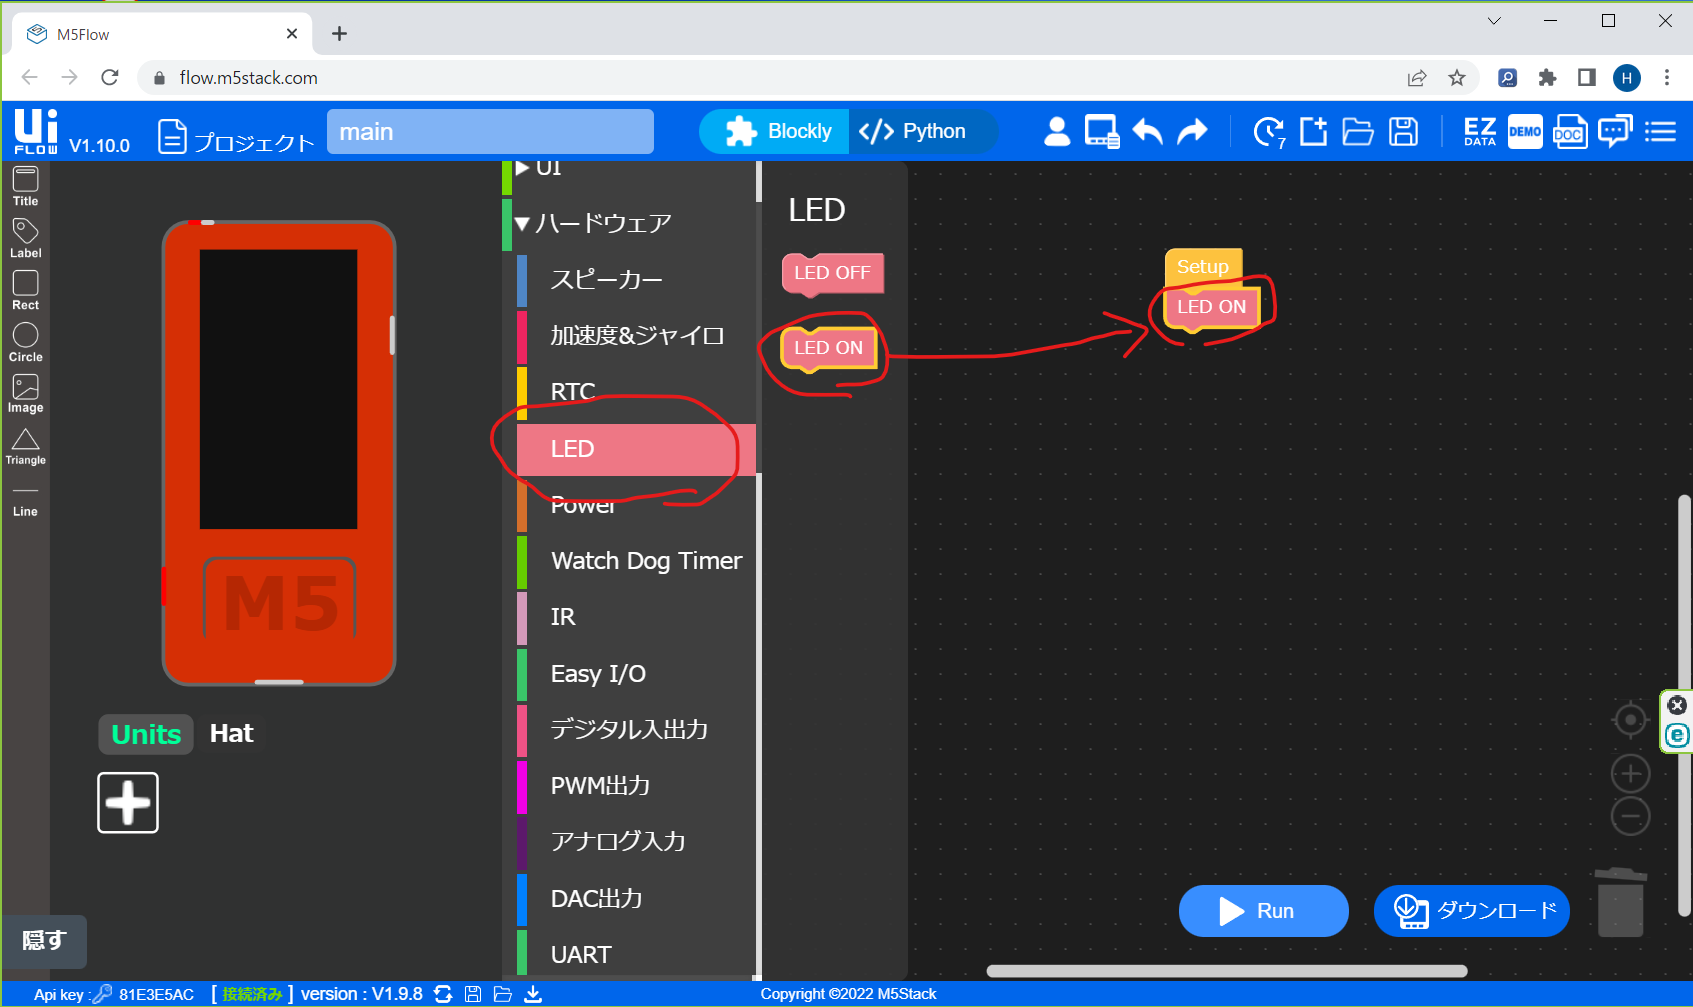Click status bar download arrow icon
Image resolution: width=1693 pixels, height=1007 pixels.
point(533,994)
